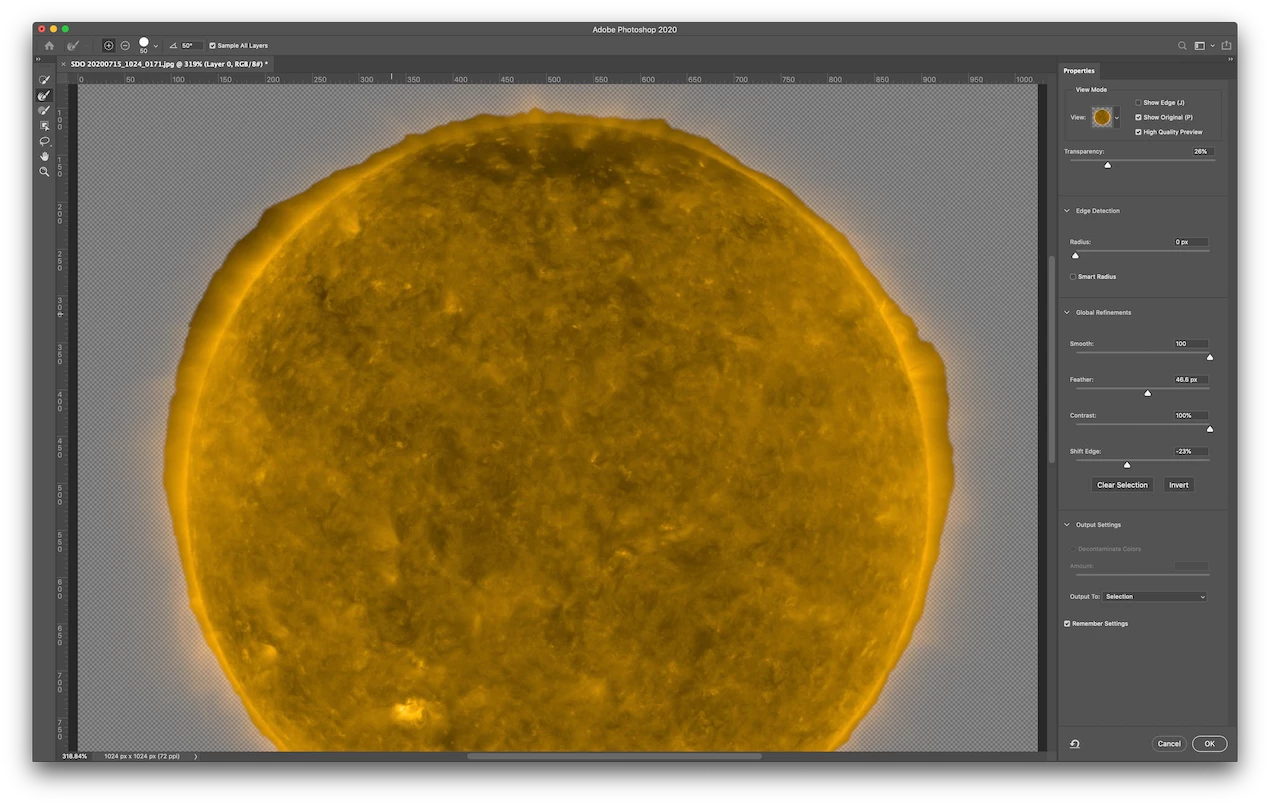Select the Brush tool in toolbar

(x=44, y=111)
